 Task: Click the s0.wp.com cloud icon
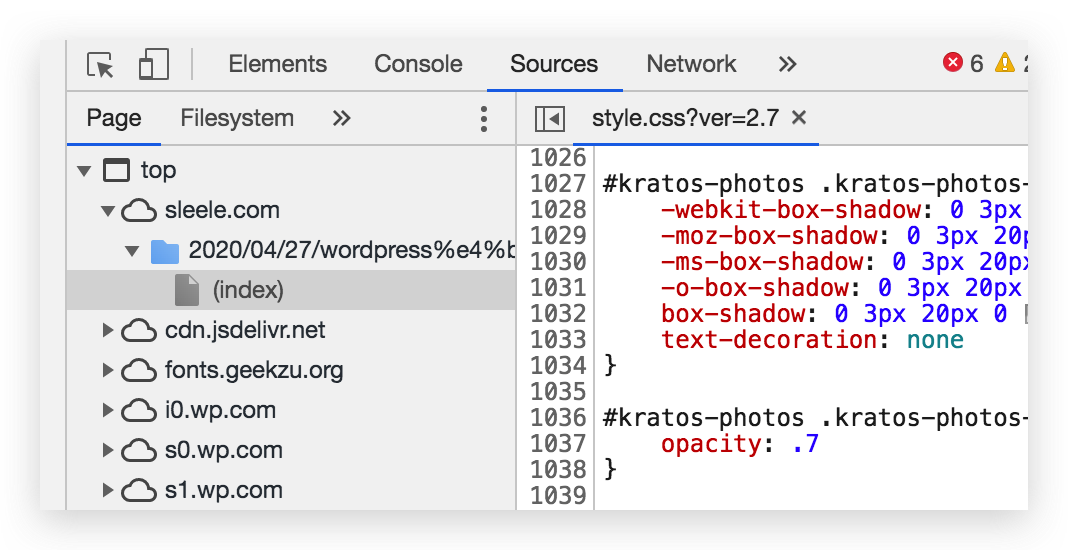tap(139, 450)
